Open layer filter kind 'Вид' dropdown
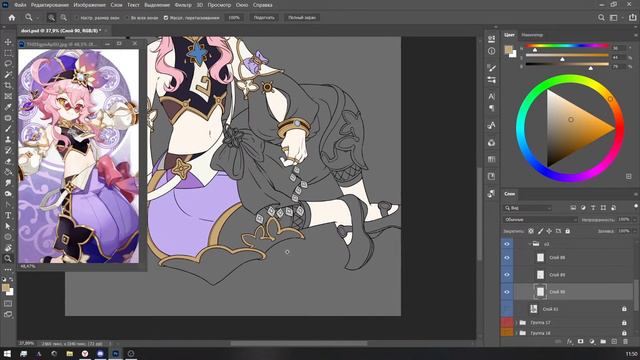The image size is (640, 360). pos(528,208)
